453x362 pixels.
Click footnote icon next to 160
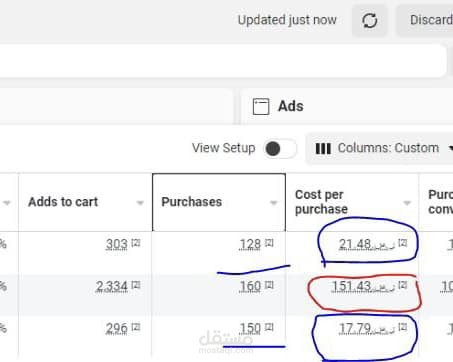click(269, 285)
